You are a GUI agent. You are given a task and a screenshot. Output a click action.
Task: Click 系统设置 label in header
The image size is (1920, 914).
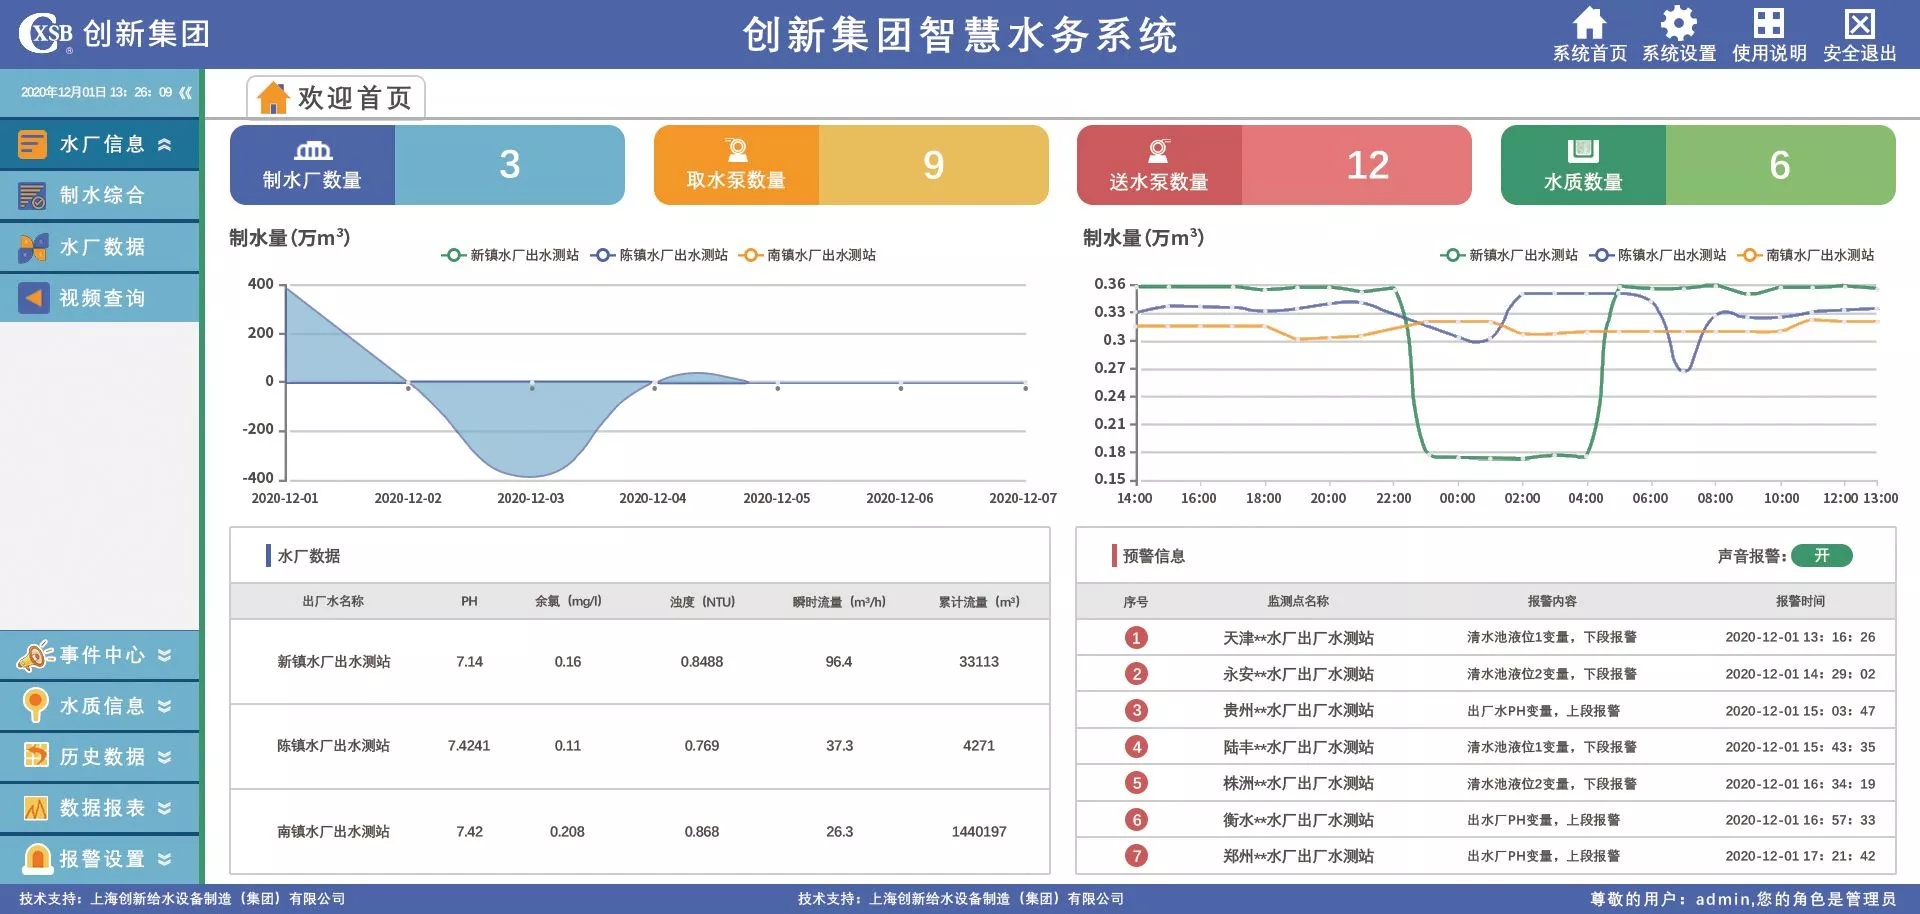point(1679,53)
